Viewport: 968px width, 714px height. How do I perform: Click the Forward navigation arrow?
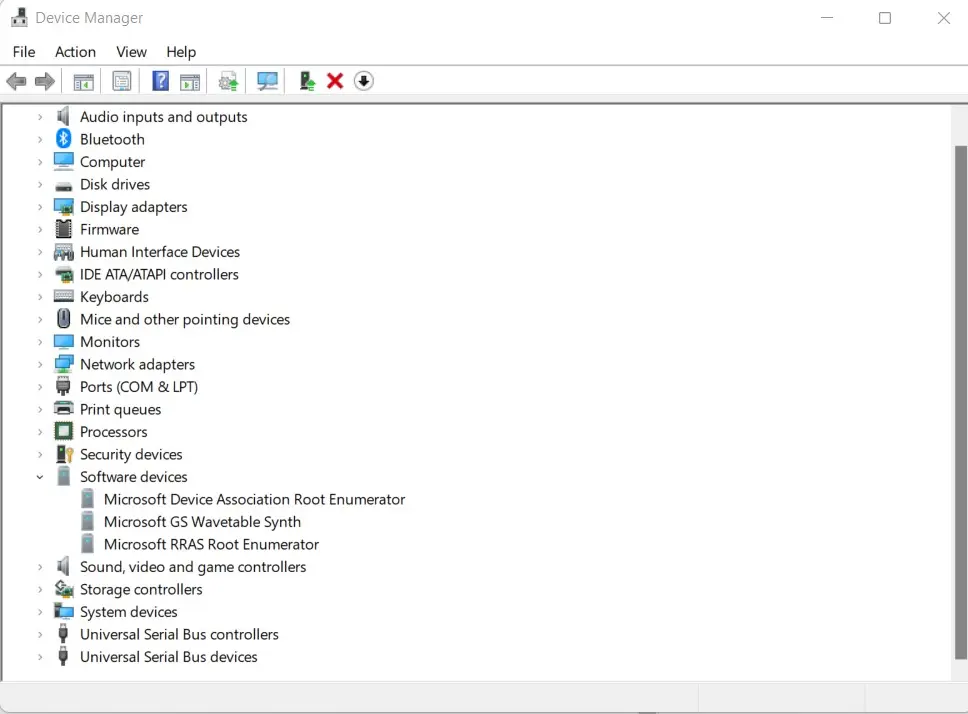44,80
